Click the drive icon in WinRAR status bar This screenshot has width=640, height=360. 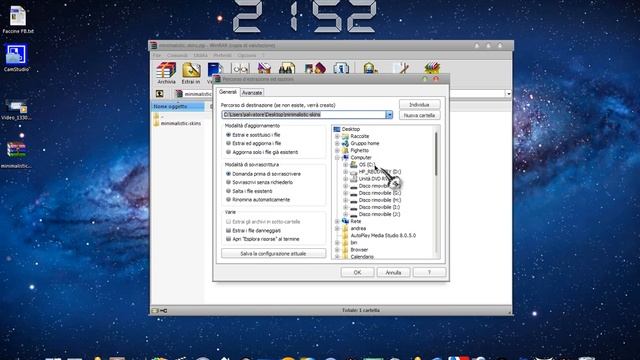pos(155,311)
